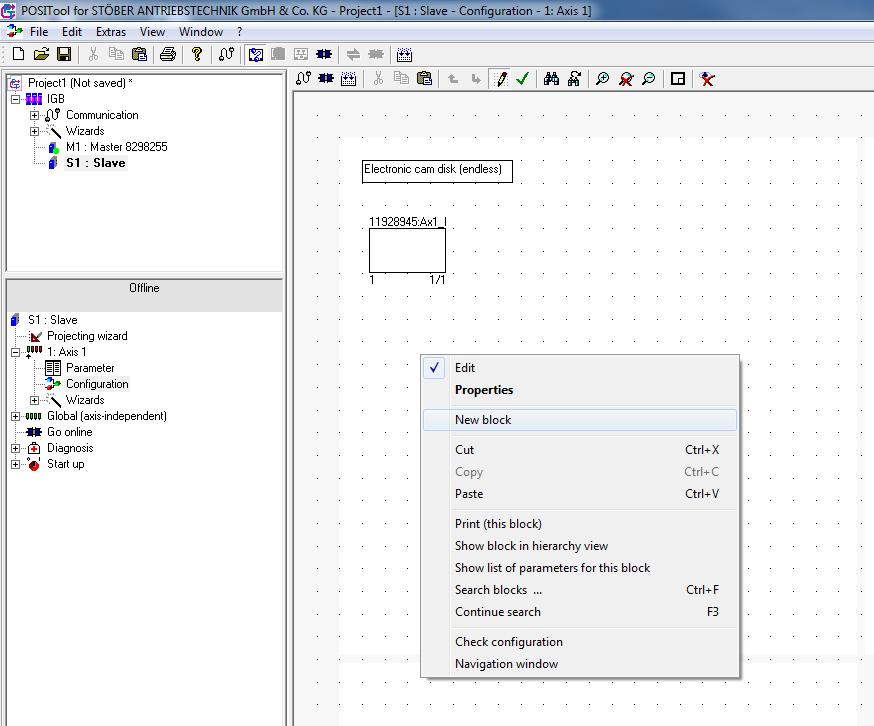Screen dimensions: 874x726
Task: Click the Paste icon in configuration toolbar
Action: click(424, 79)
